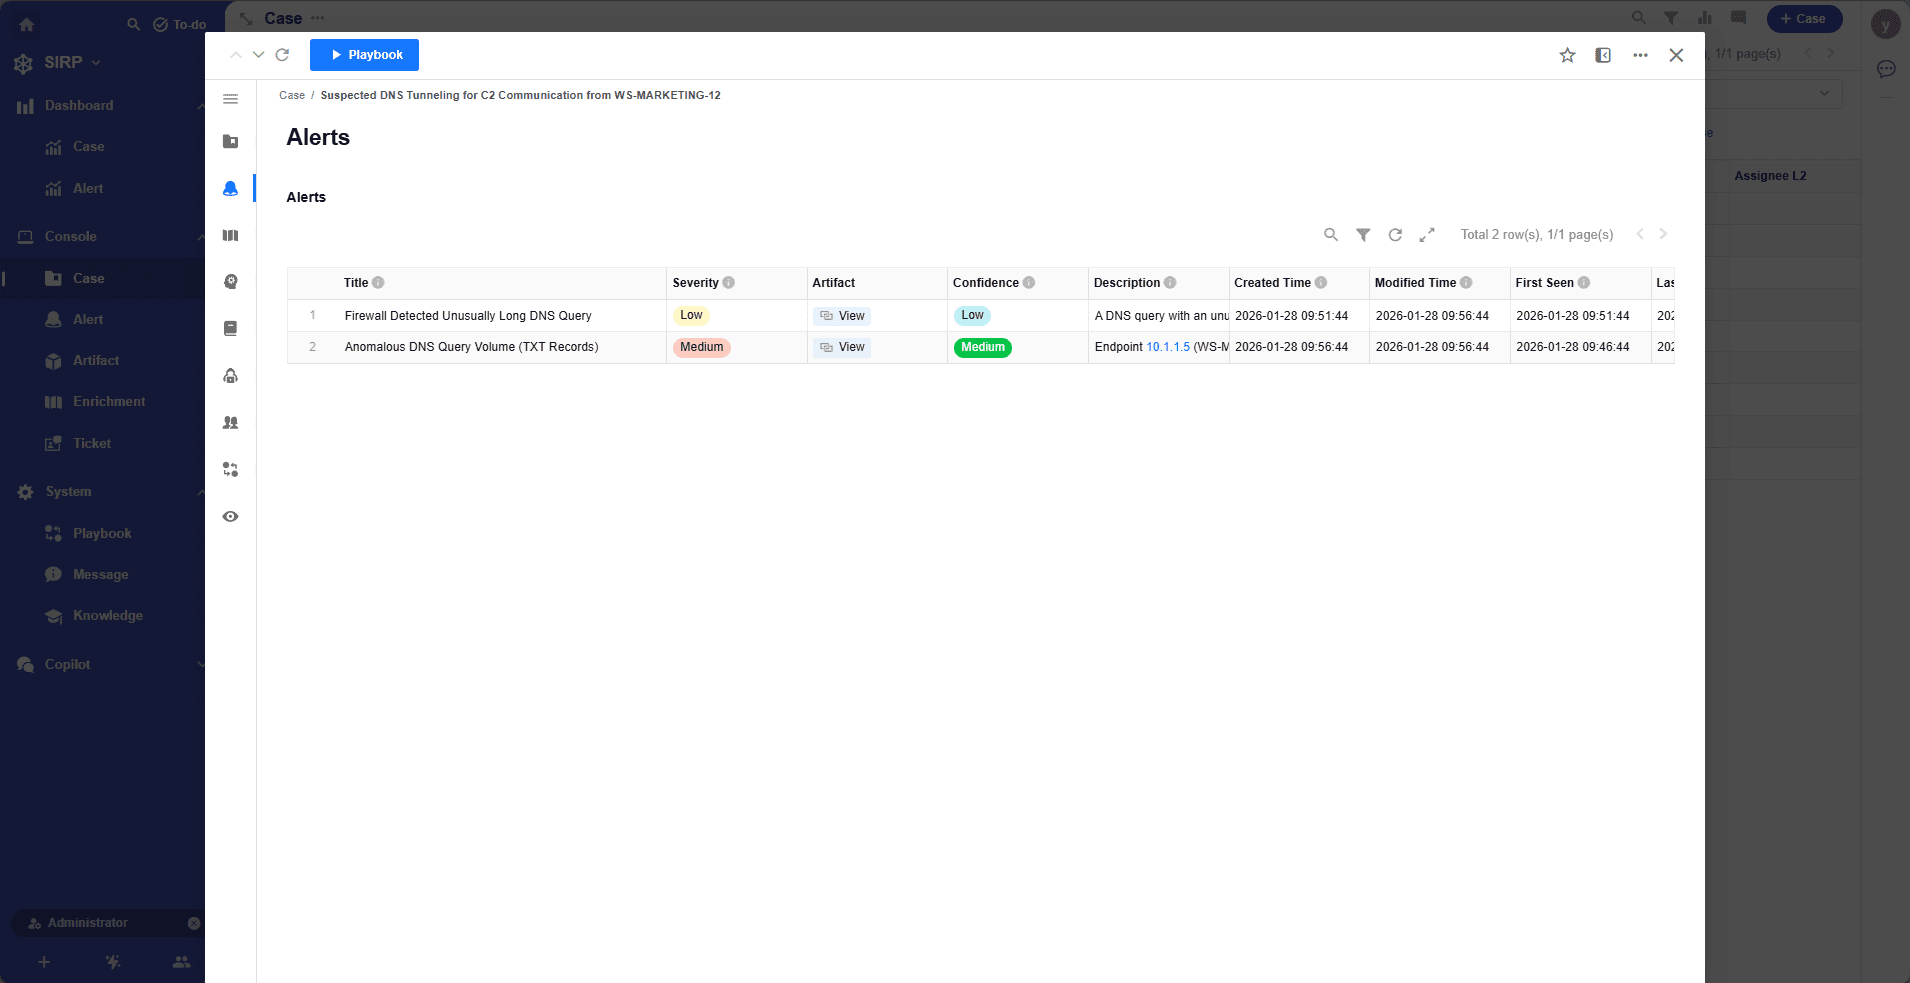This screenshot has height=983, width=1910.
Task: Toggle the side panel layout icon
Action: (1603, 55)
